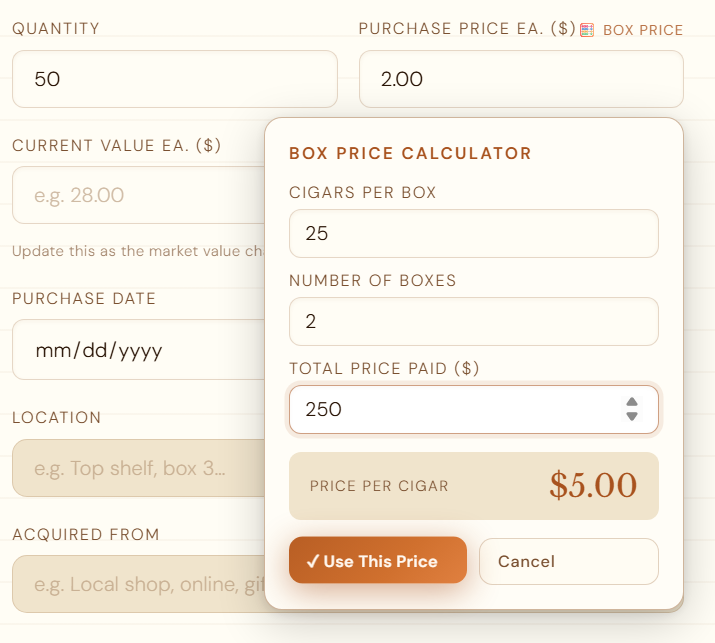Screen dimensions: 715x643
Task: Click the Location input field
Action: pyautogui.click(x=137, y=468)
